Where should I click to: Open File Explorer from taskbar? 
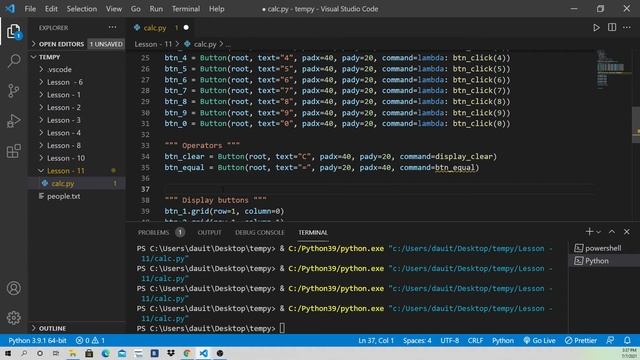(x=73, y=353)
